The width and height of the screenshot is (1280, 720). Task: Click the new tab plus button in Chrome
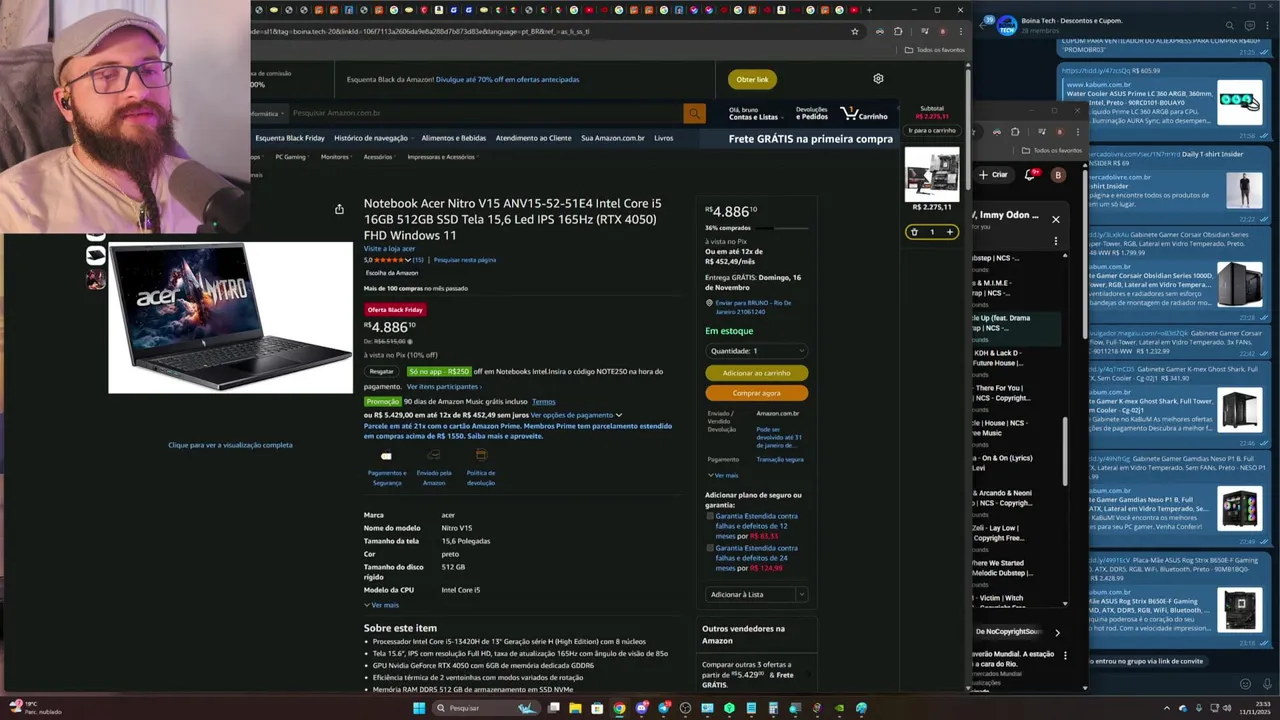pos(869,10)
